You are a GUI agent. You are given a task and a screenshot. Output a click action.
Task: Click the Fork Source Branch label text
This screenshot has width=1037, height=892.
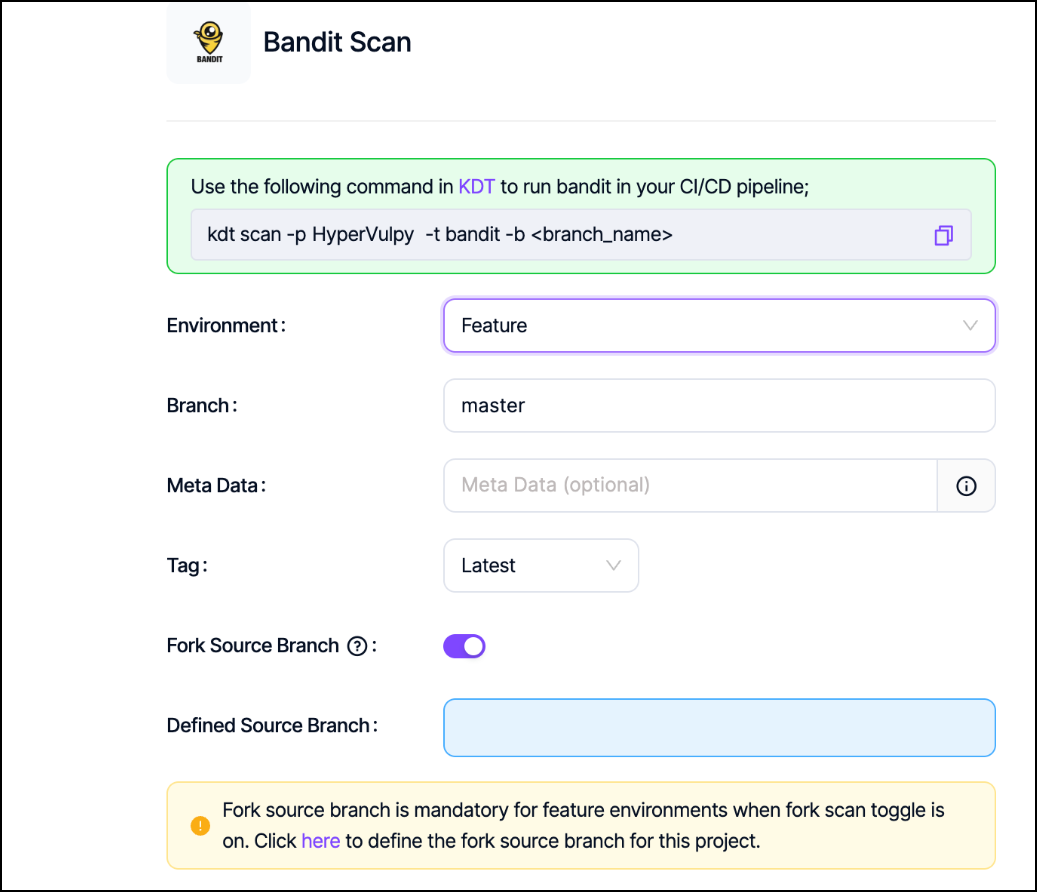click(253, 646)
